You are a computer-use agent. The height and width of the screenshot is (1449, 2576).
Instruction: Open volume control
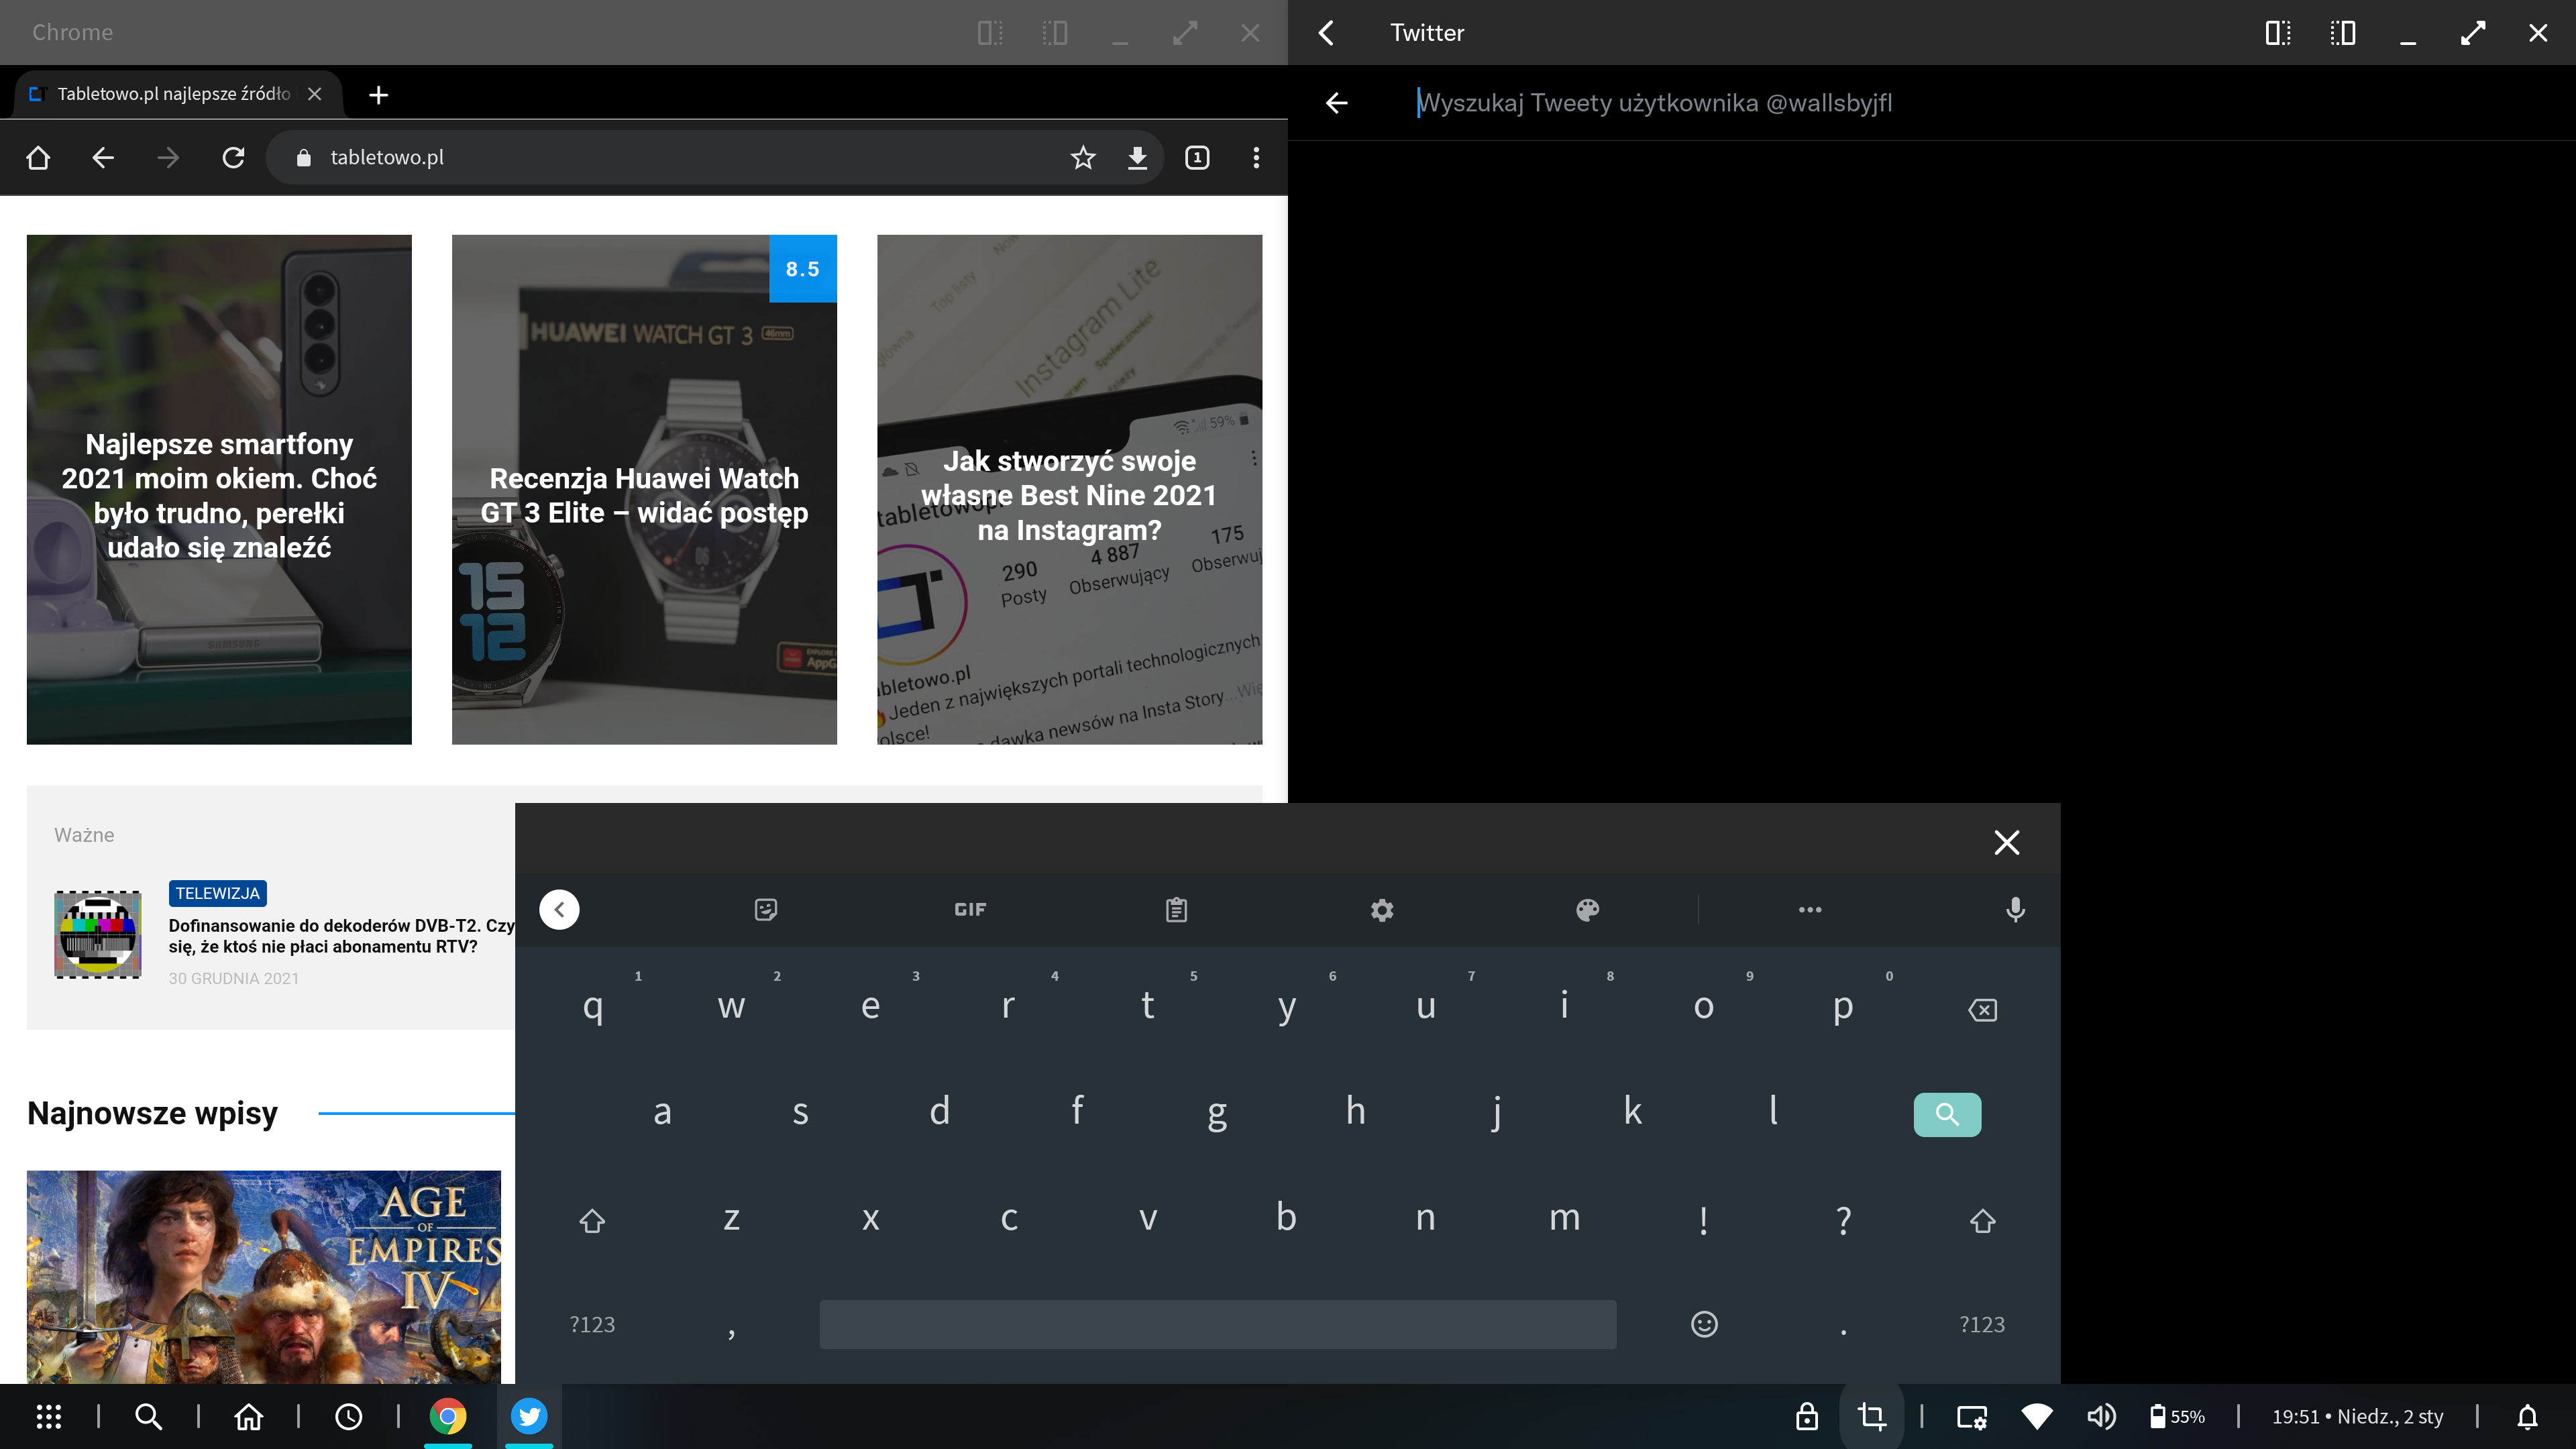pos(2101,1416)
